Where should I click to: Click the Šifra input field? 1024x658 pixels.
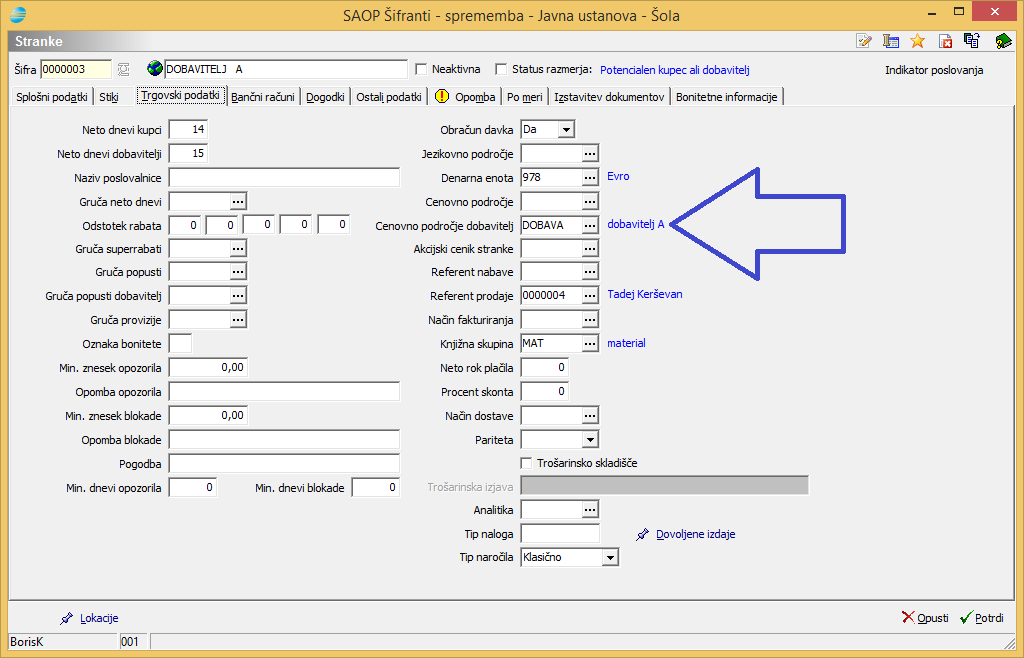pos(76,69)
